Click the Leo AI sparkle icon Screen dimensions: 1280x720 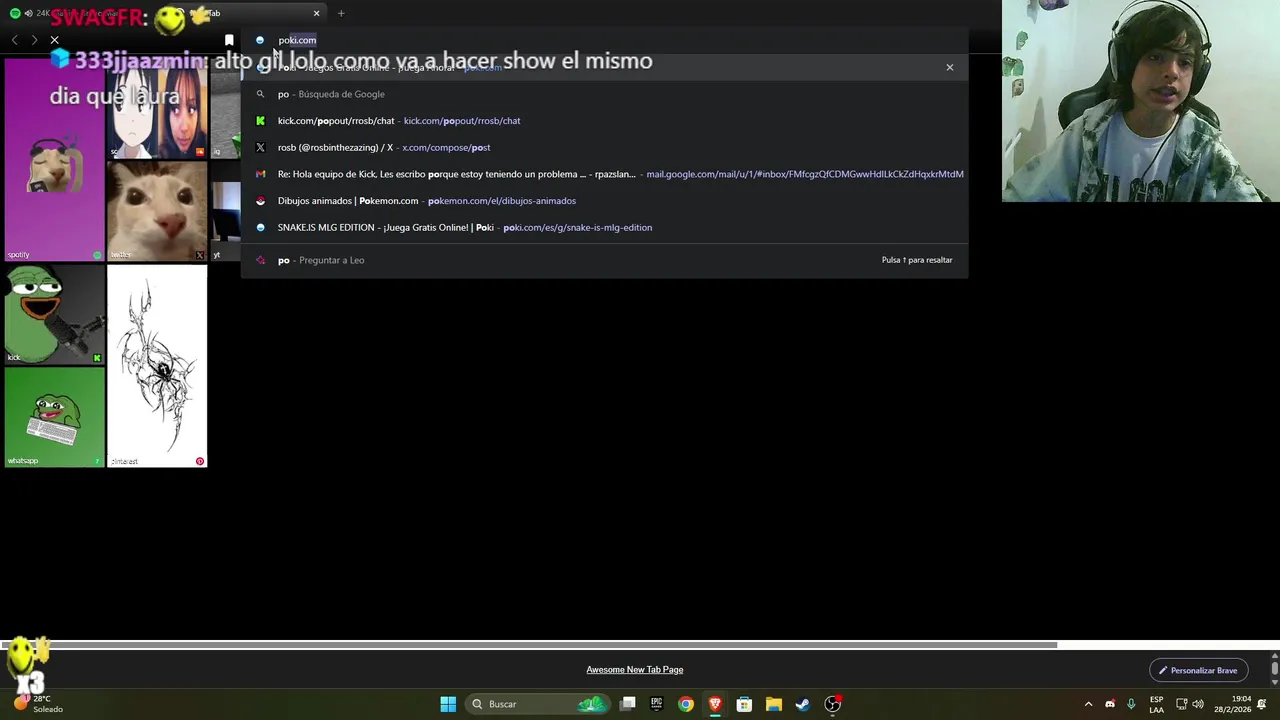(260, 260)
